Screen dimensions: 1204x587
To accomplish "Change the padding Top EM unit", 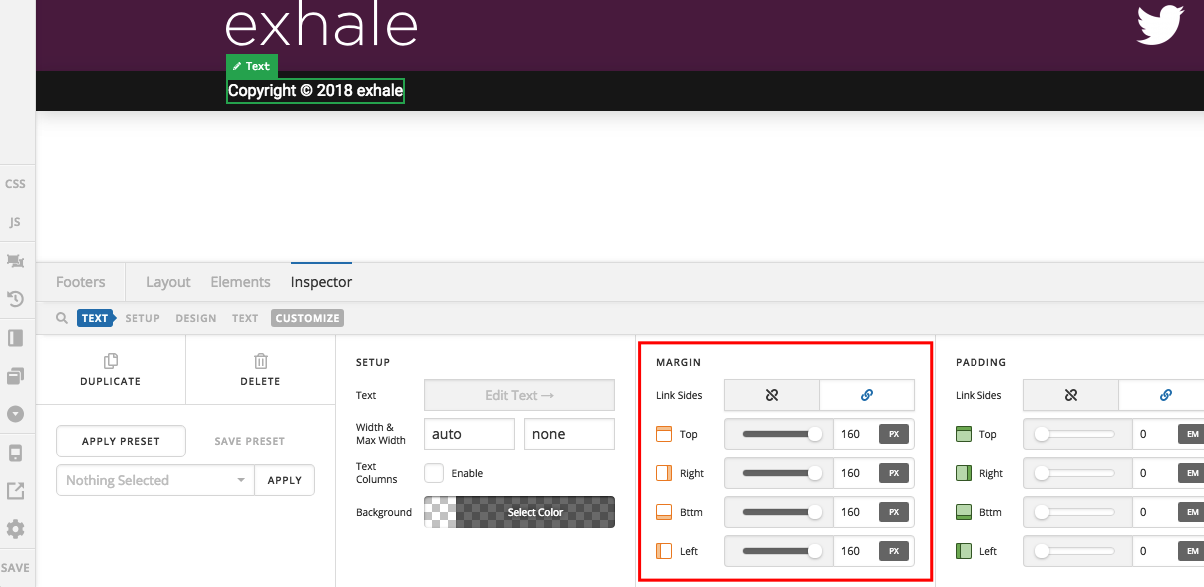I will (x=1192, y=434).
